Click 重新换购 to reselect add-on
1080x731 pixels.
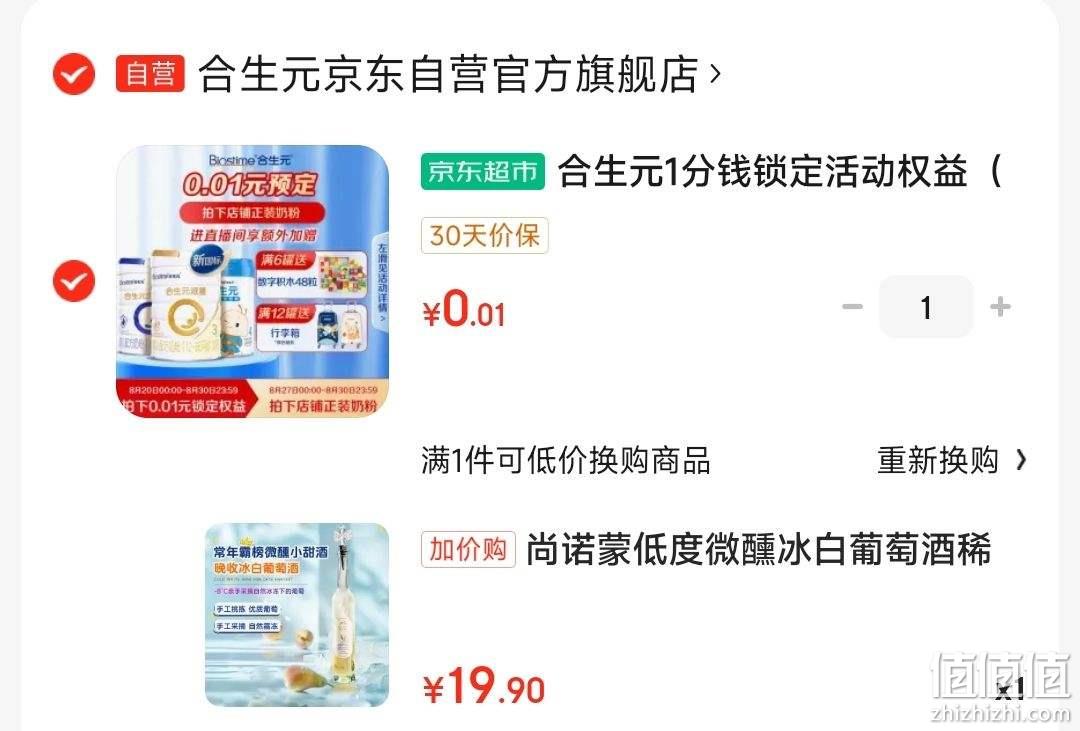937,460
